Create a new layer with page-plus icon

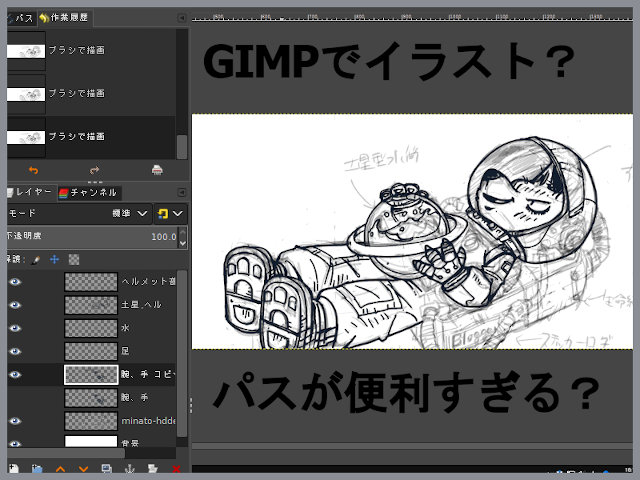(x=13, y=469)
